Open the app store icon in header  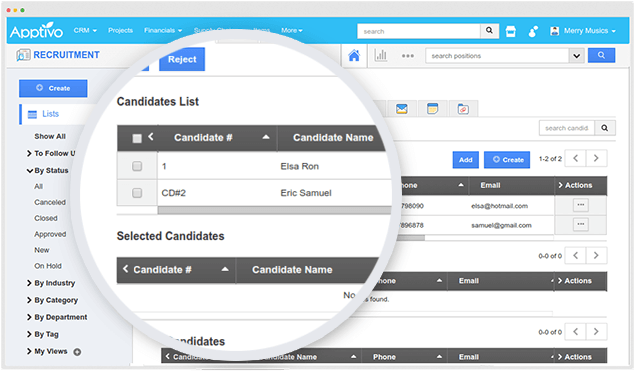[511, 31]
